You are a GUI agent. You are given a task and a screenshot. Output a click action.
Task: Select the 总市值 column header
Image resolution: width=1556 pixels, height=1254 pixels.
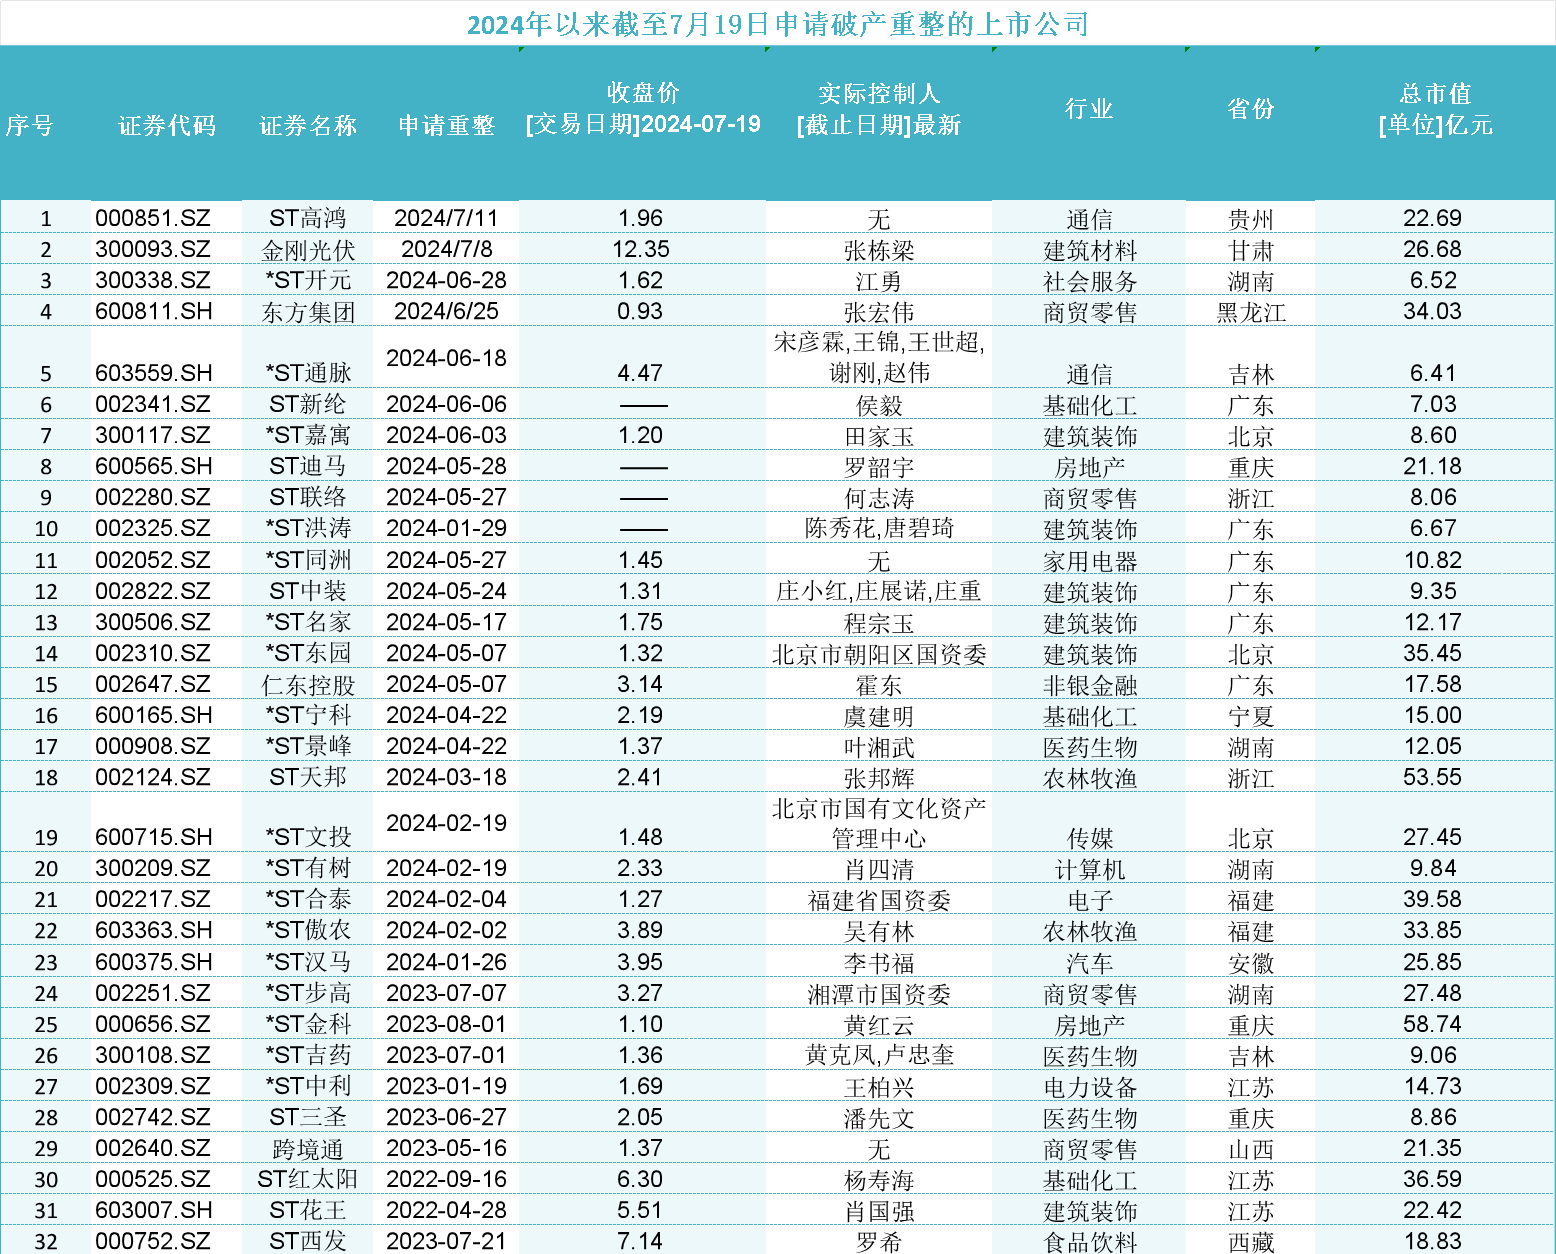[x=1435, y=109]
